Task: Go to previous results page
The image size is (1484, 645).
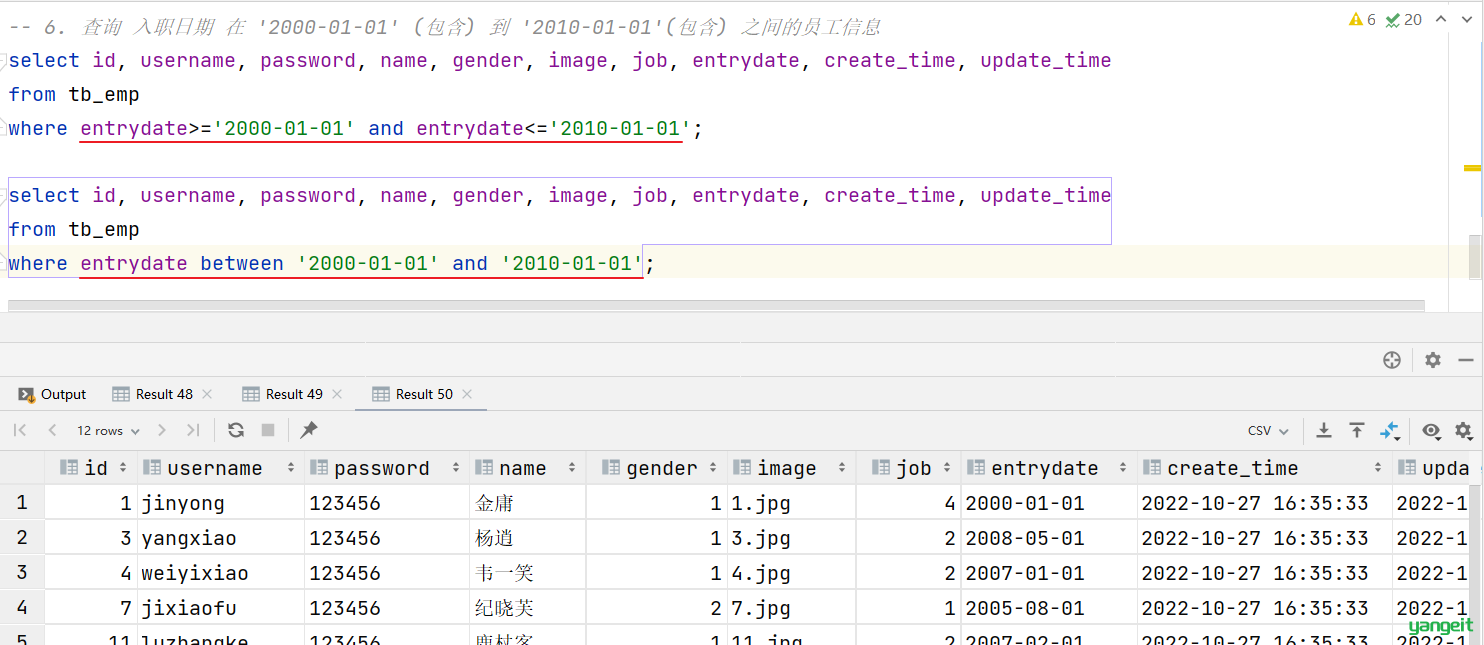Action: click(52, 430)
